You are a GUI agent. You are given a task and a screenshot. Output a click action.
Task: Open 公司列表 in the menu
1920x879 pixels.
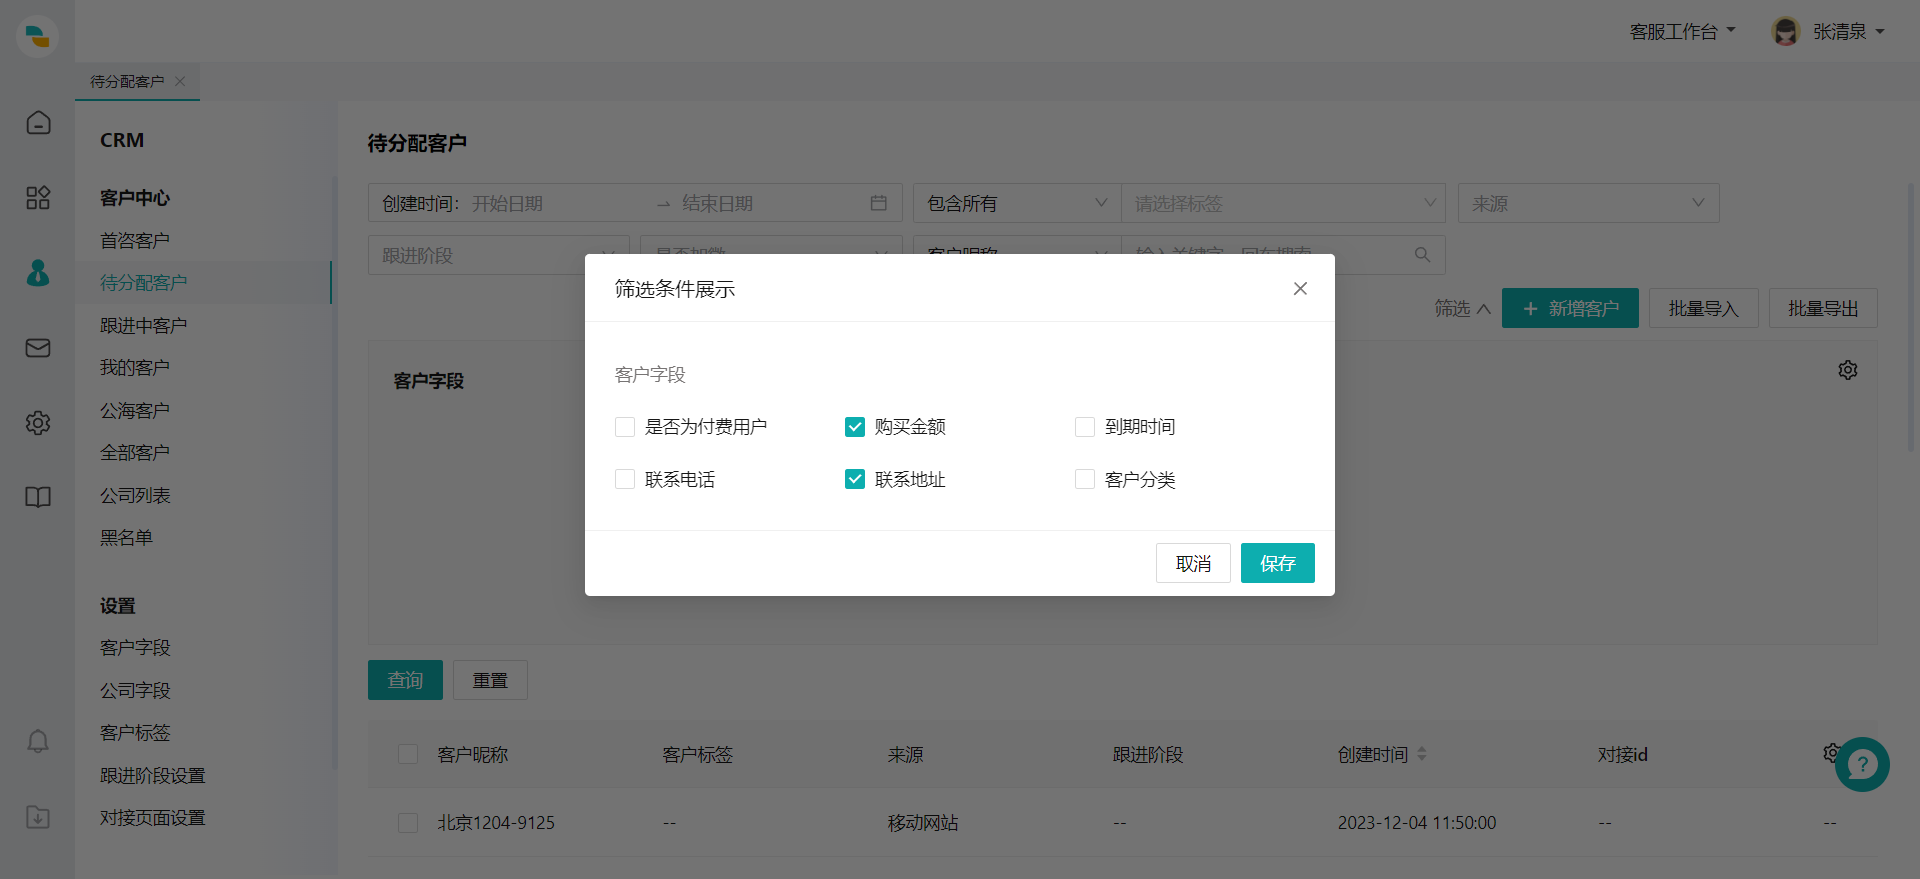tap(135, 495)
